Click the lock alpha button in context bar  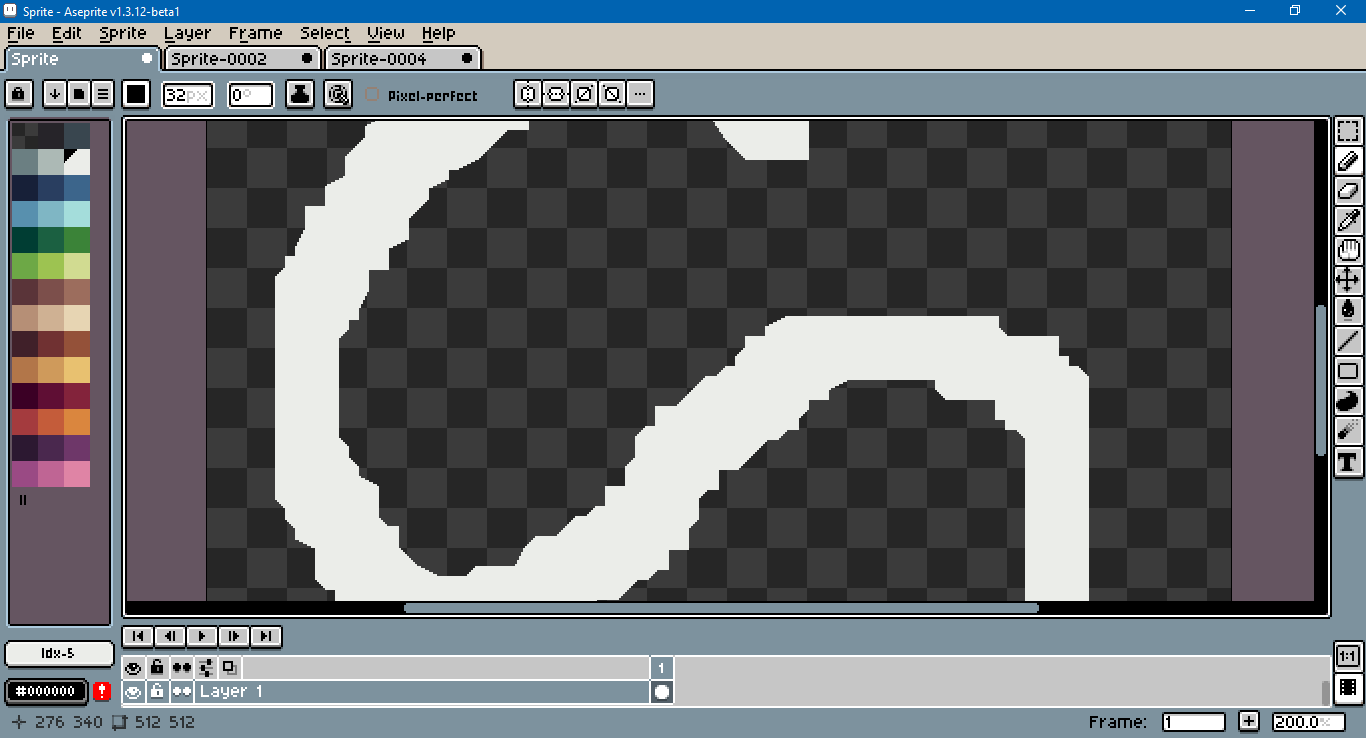point(19,95)
